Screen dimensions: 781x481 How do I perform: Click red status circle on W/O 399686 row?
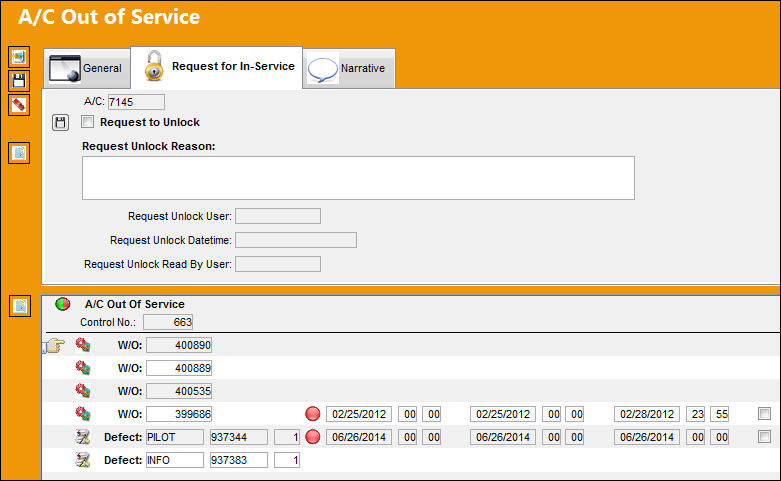click(x=313, y=414)
